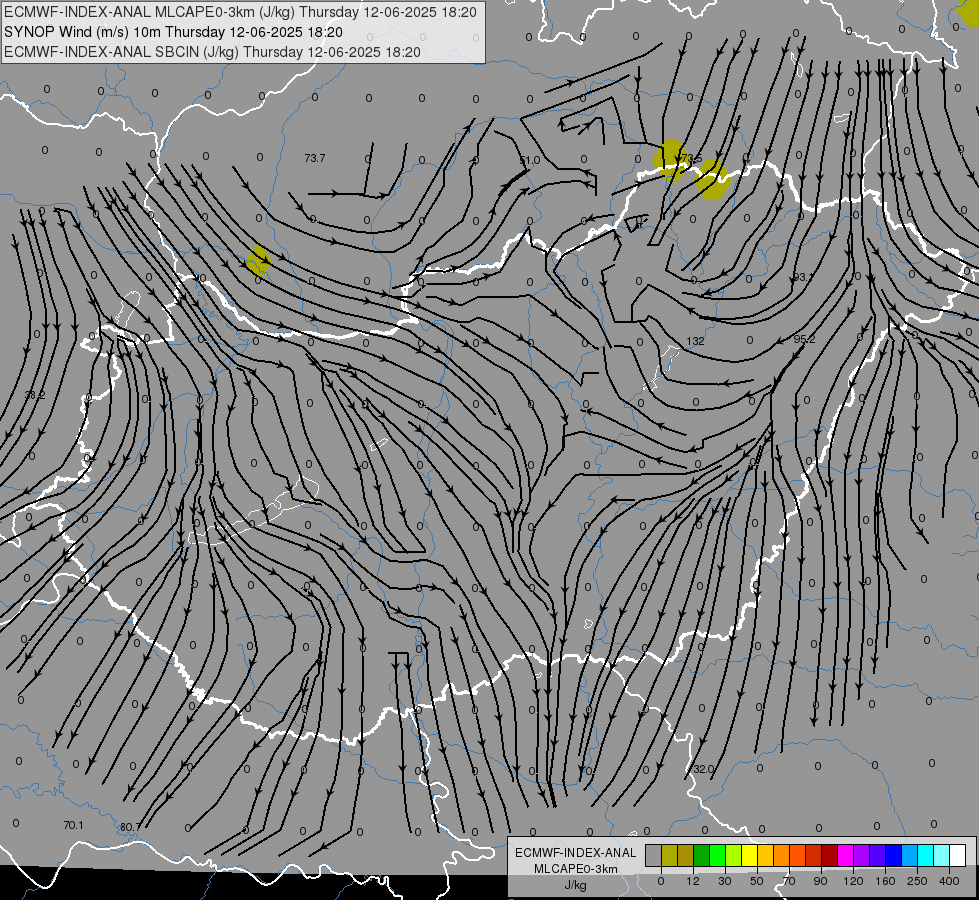
Task: Click the sky blue legend swatch
Action: (x=910, y=856)
